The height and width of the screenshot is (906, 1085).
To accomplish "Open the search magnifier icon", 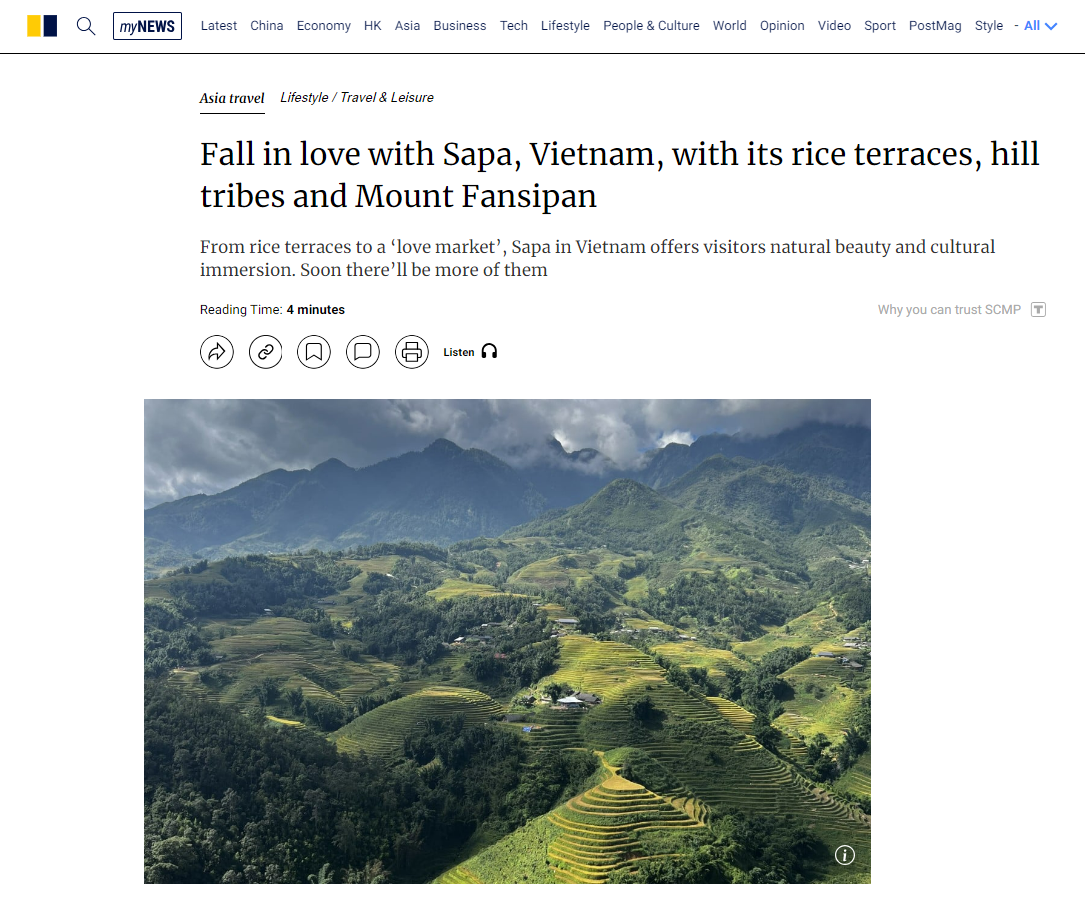I will [86, 26].
